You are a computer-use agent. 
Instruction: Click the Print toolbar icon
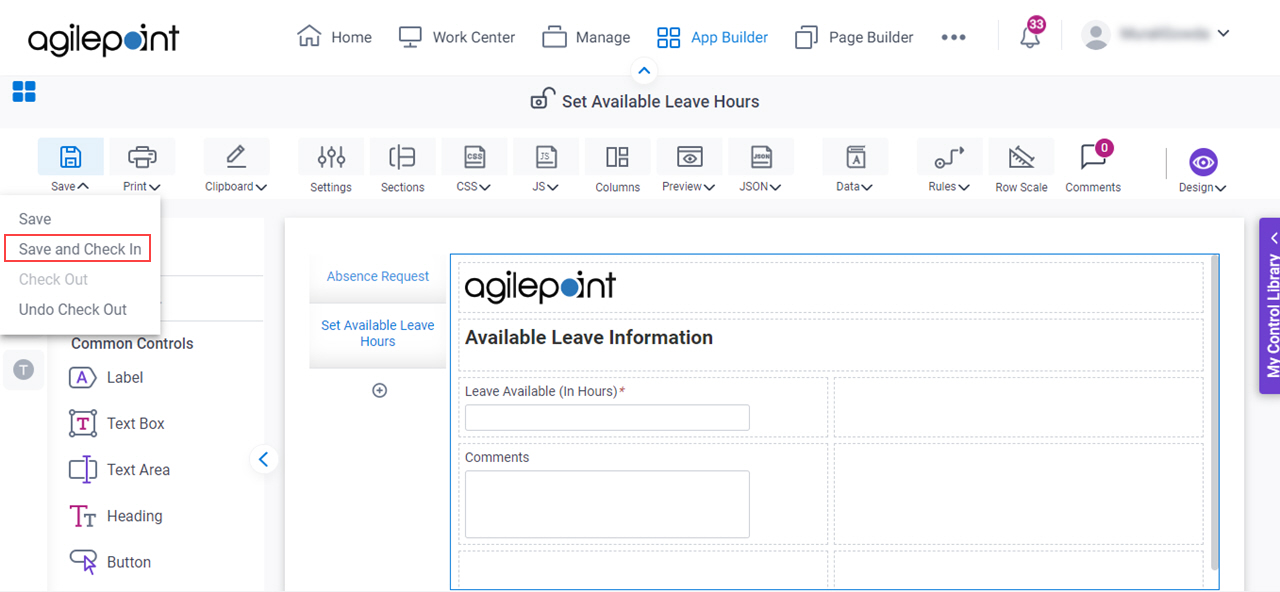pos(142,157)
